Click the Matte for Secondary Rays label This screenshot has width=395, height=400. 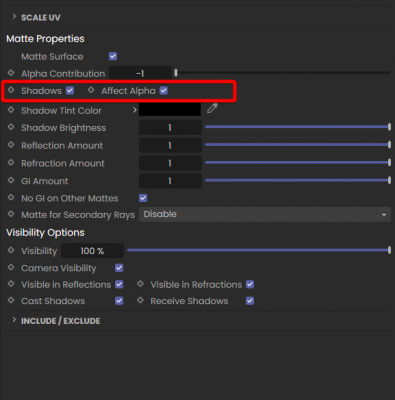tap(78, 215)
